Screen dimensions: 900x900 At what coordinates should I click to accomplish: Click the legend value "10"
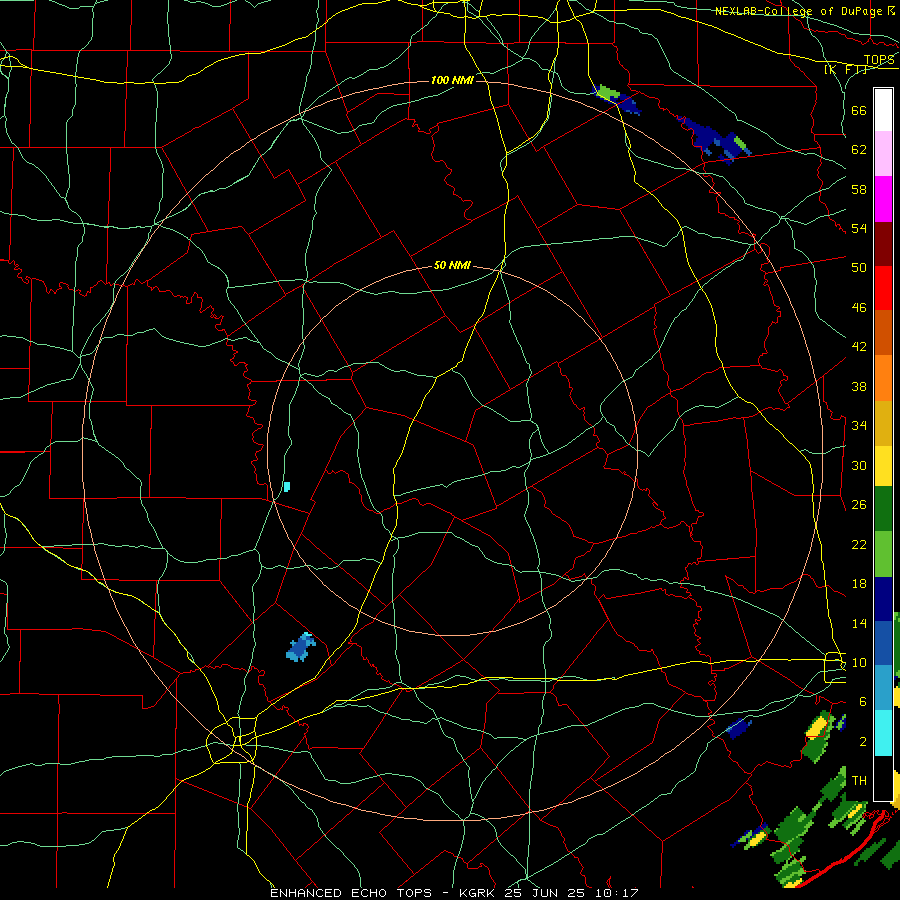[859, 663]
